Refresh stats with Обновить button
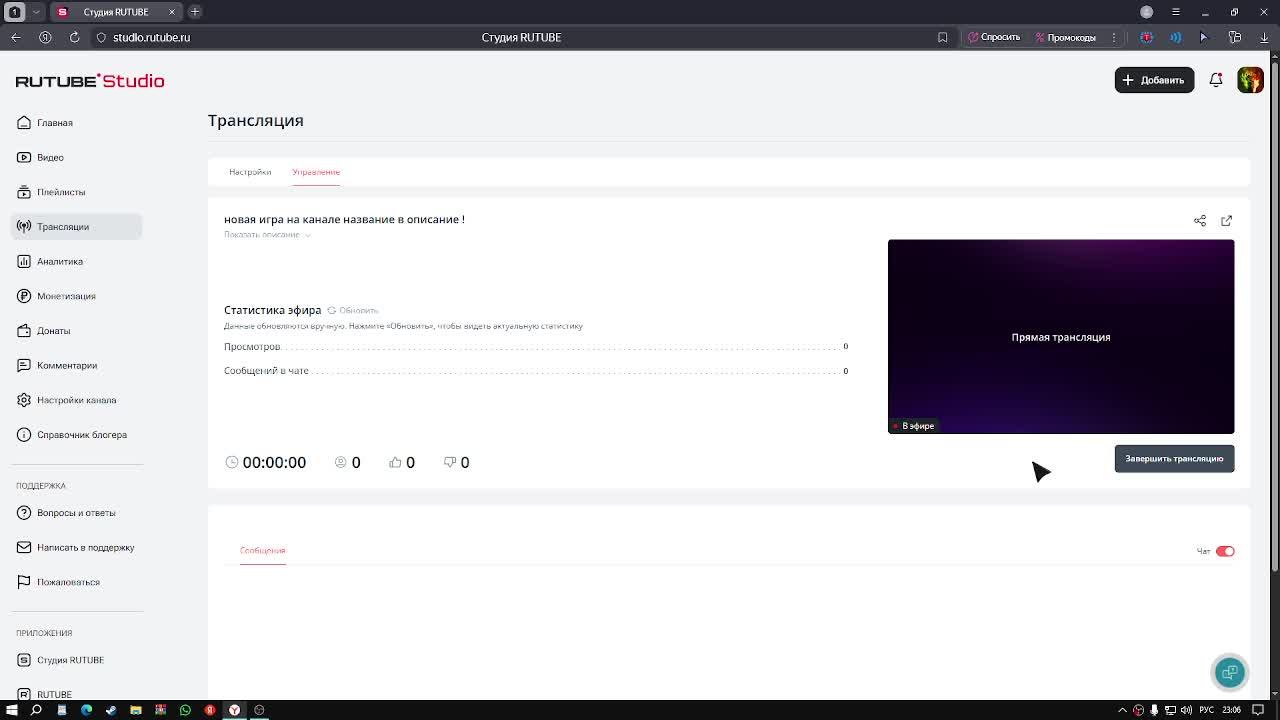1280x720 pixels. click(353, 310)
